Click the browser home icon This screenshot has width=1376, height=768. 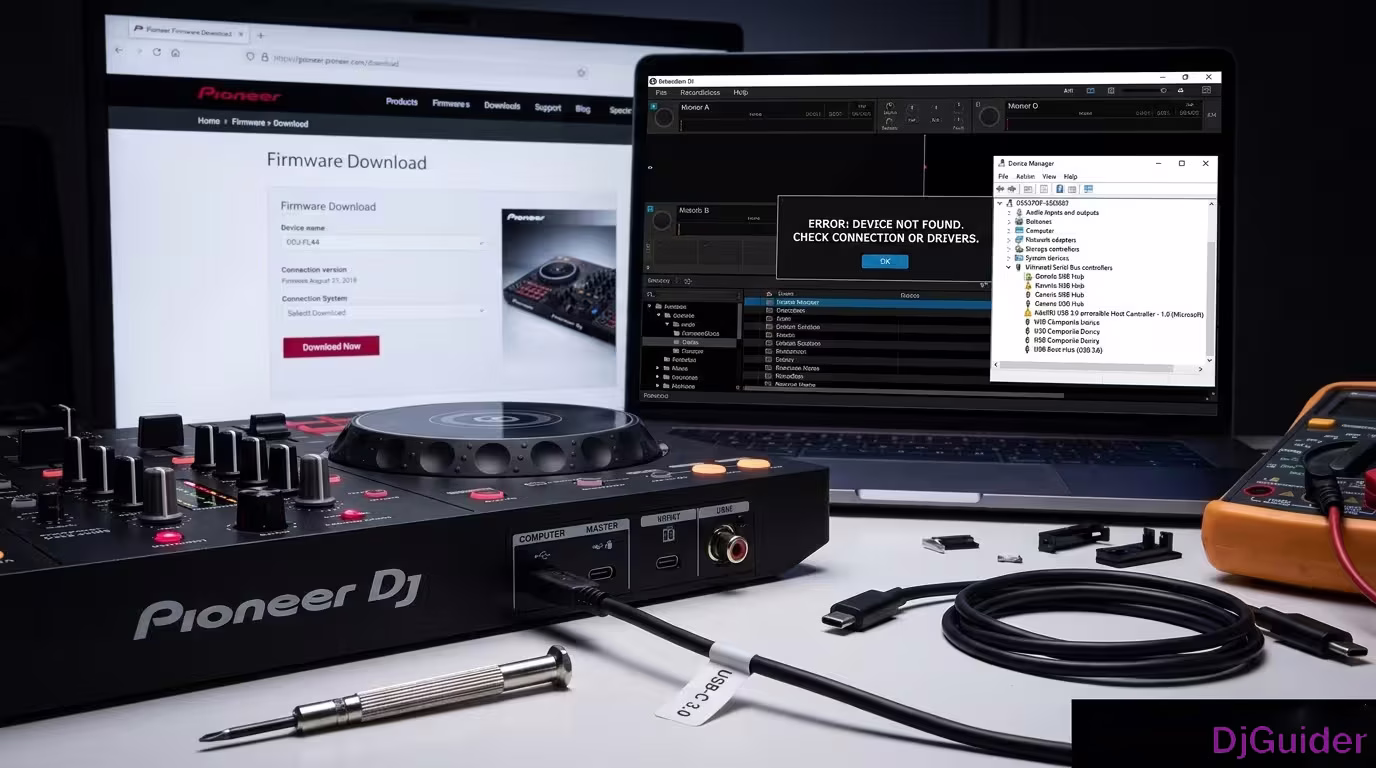point(175,53)
